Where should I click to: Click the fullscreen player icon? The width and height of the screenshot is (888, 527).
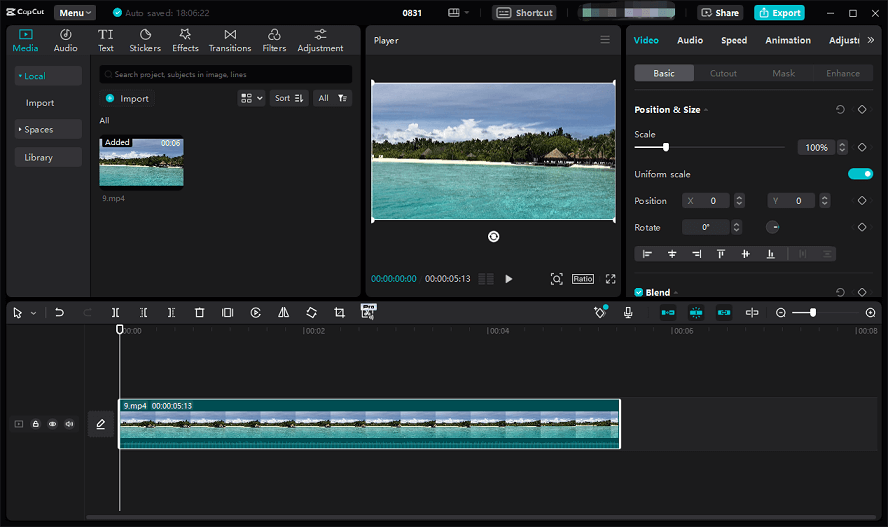tap(610, 279)
